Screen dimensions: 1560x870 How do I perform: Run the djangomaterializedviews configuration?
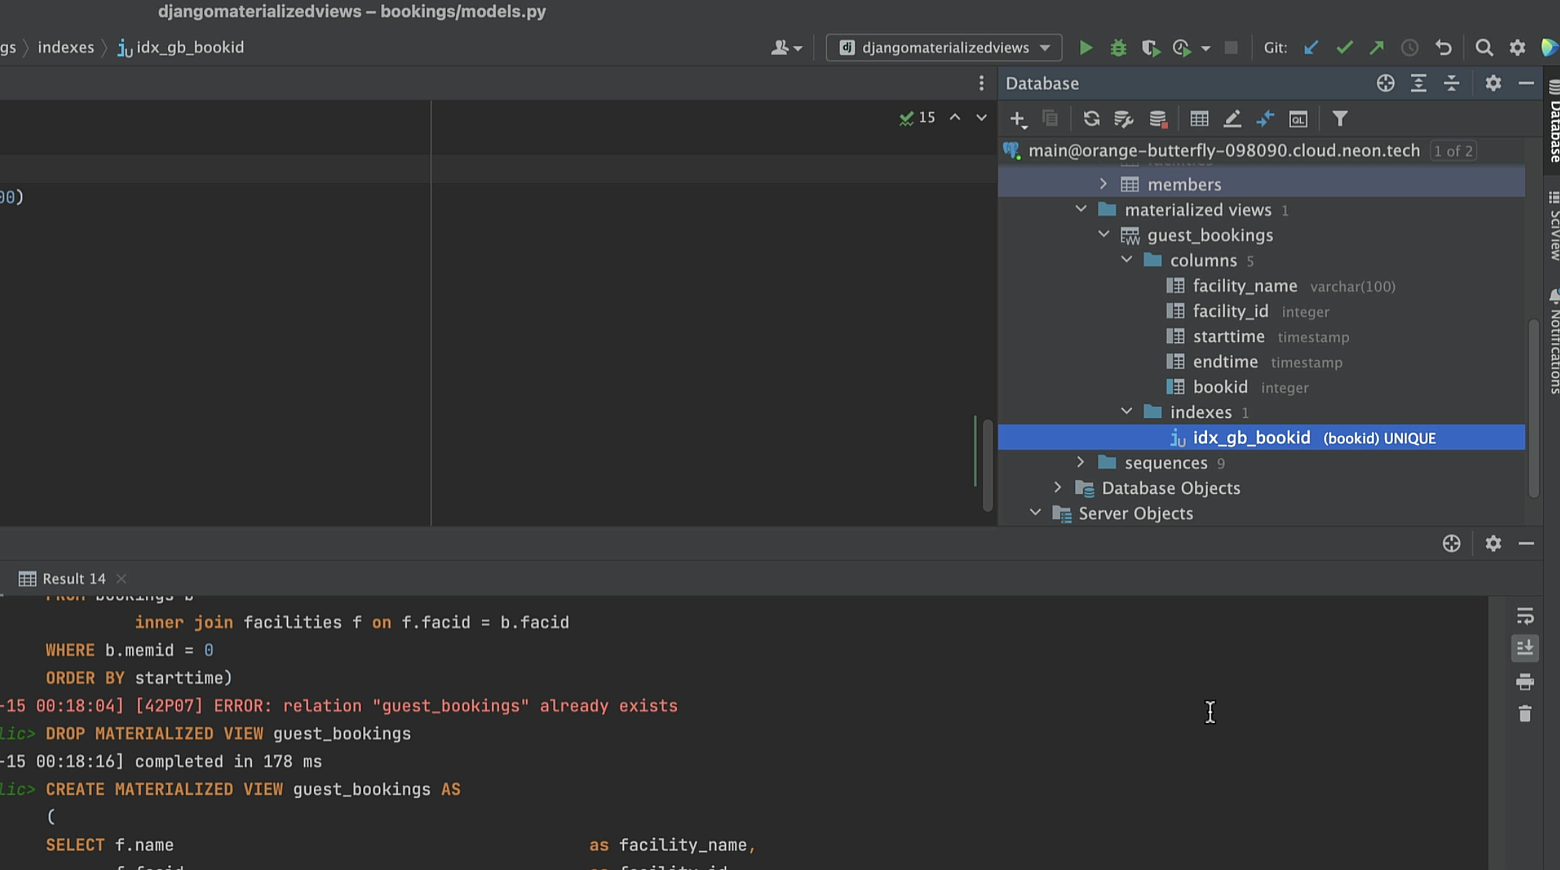pyautogui.click(x=1085, y=48)
